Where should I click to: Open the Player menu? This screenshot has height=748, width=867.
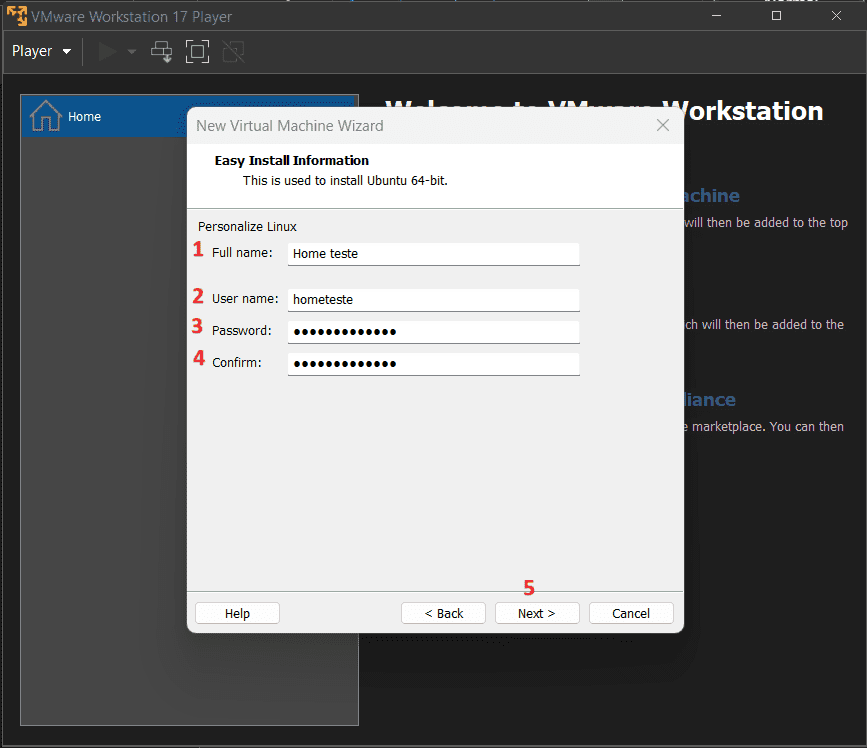[x=41, y=51]
